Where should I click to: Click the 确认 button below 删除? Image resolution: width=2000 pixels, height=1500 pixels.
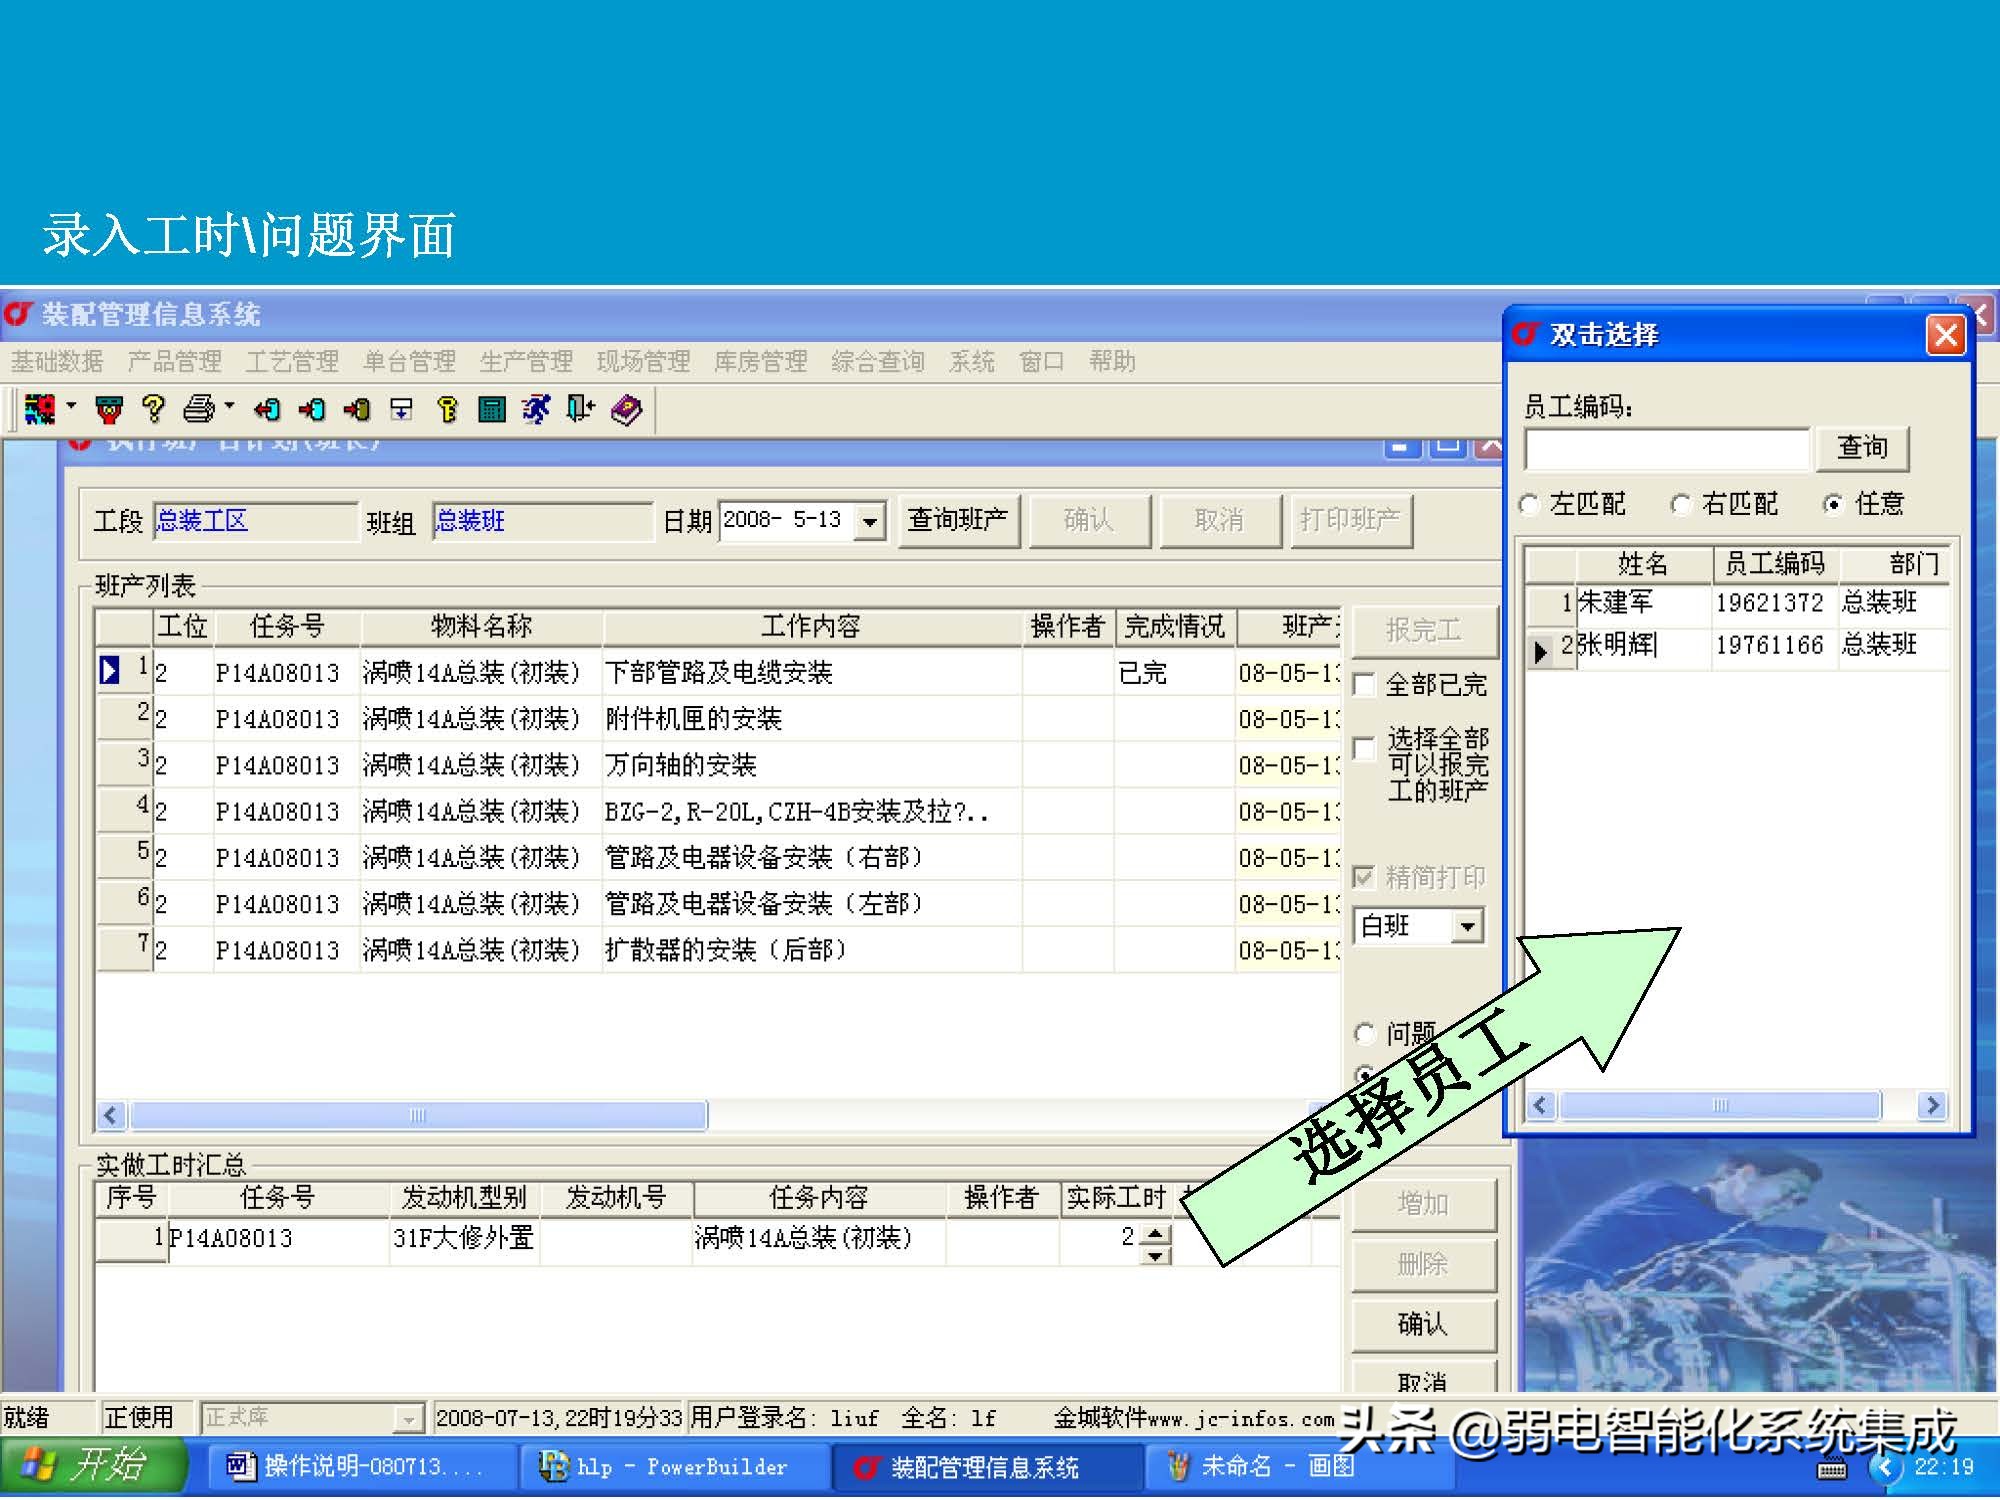pos(1423,1324)
